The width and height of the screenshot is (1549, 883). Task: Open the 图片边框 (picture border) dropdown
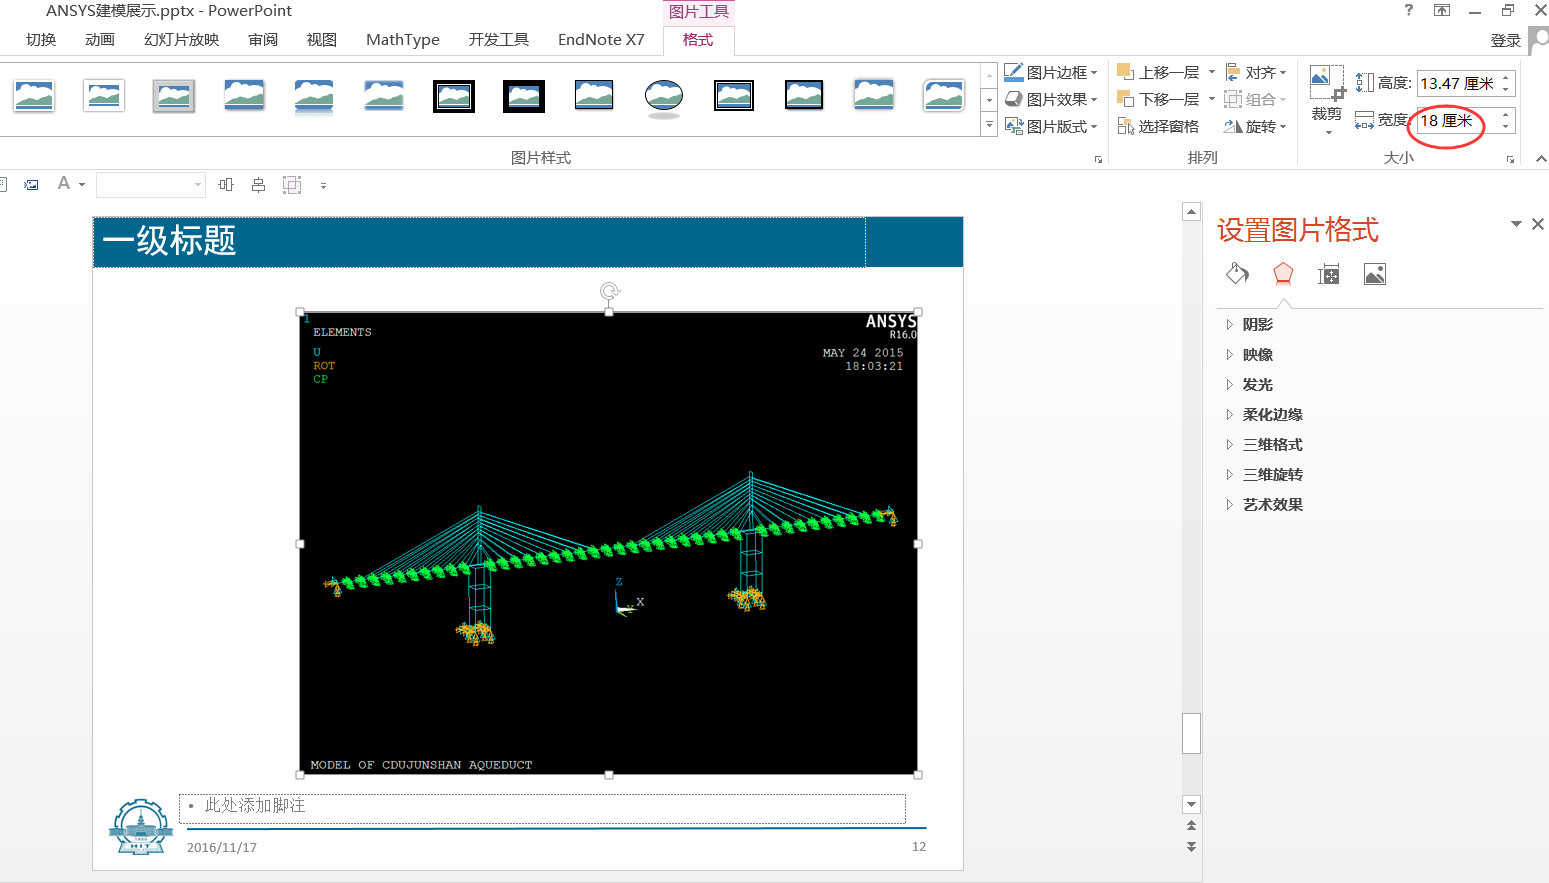pyautogui.click(x=1050, y=72)
